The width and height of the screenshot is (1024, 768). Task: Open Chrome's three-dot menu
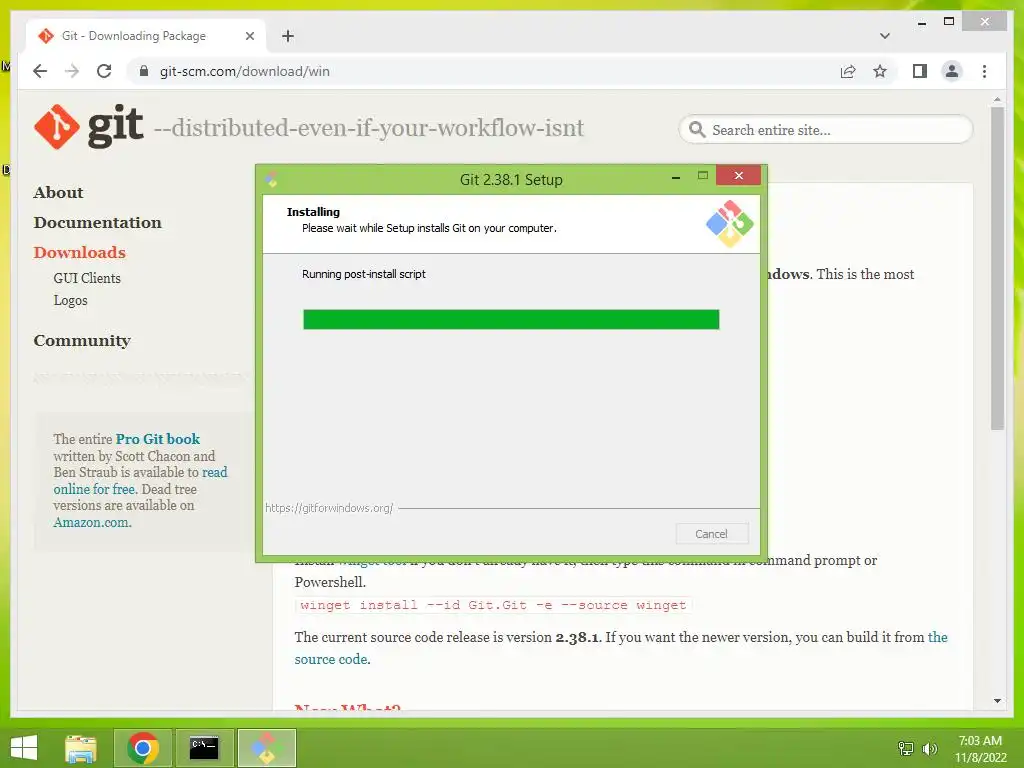(984, 71)
